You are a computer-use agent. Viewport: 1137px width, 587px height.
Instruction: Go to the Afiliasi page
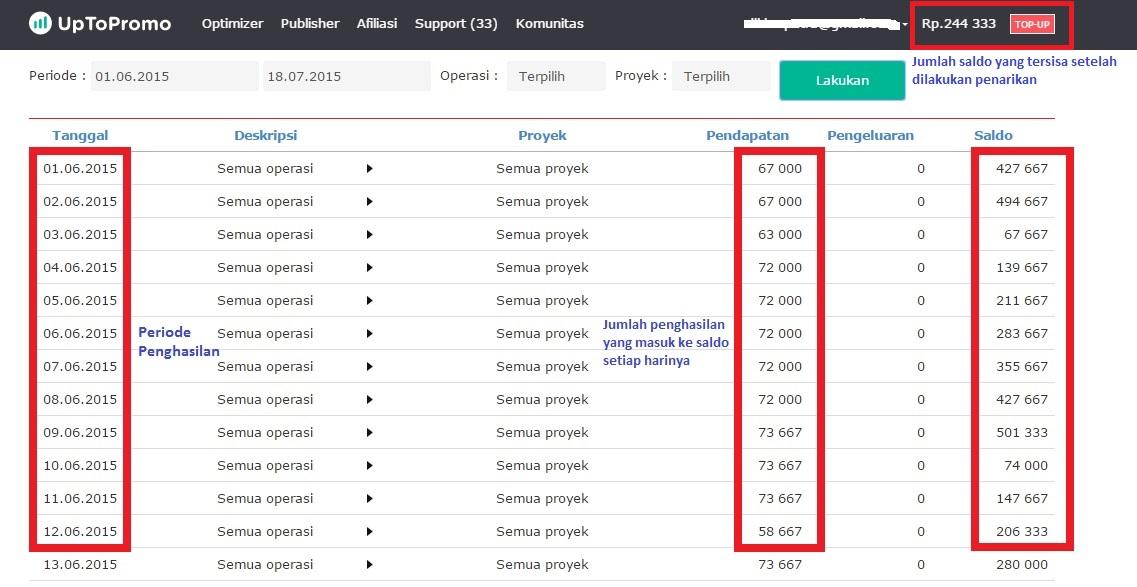tap(377, 23)
